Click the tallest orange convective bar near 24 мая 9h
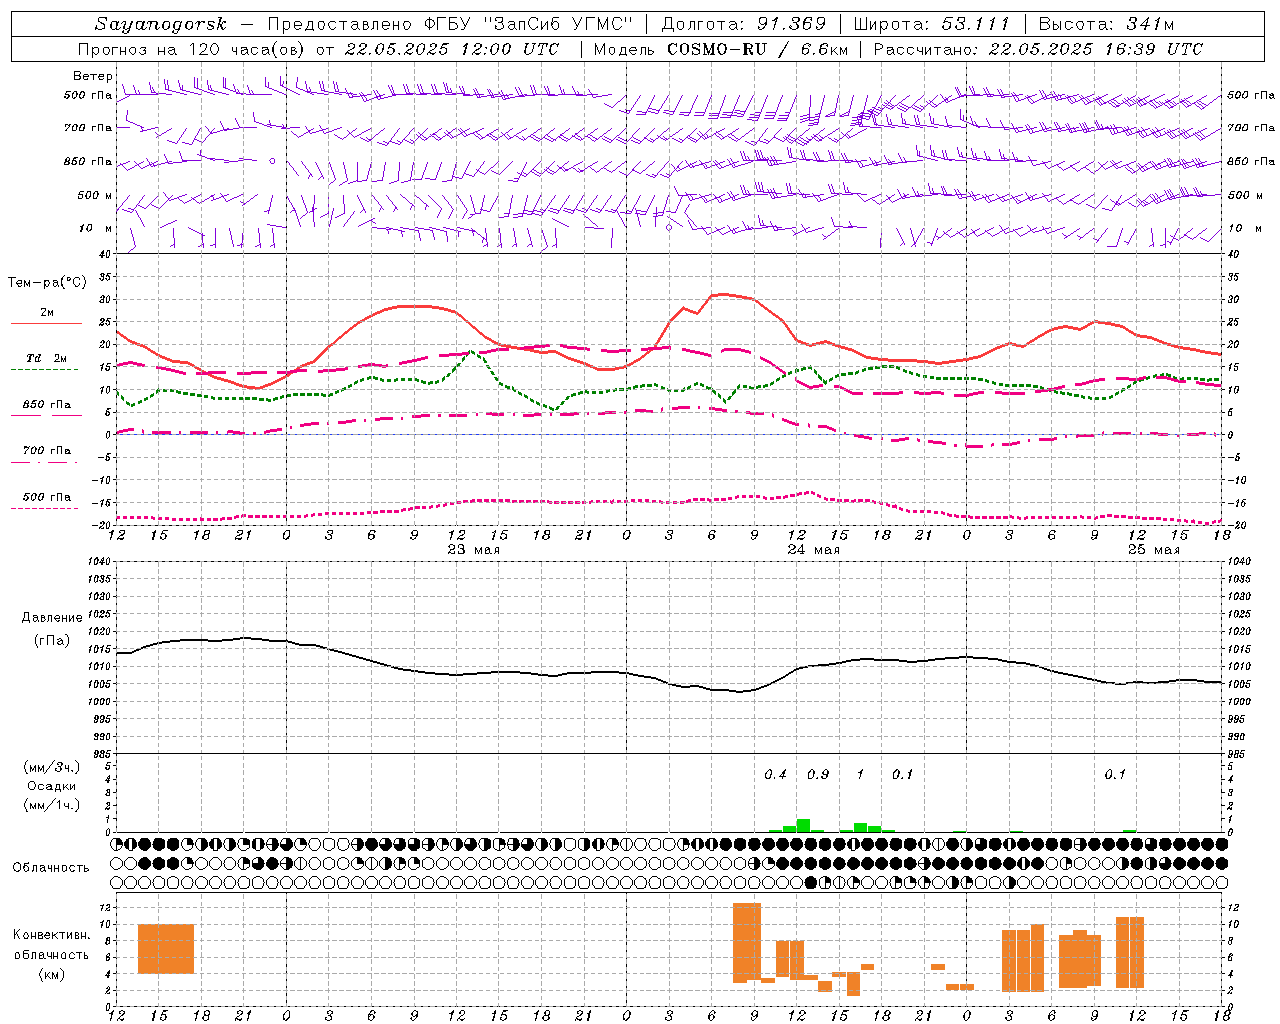 pyautogui.click(x=747, y=943)
